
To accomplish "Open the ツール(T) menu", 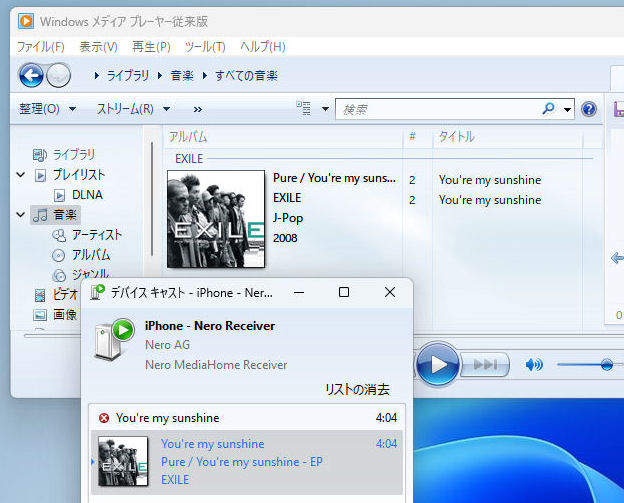I will [x=205, y=47].
